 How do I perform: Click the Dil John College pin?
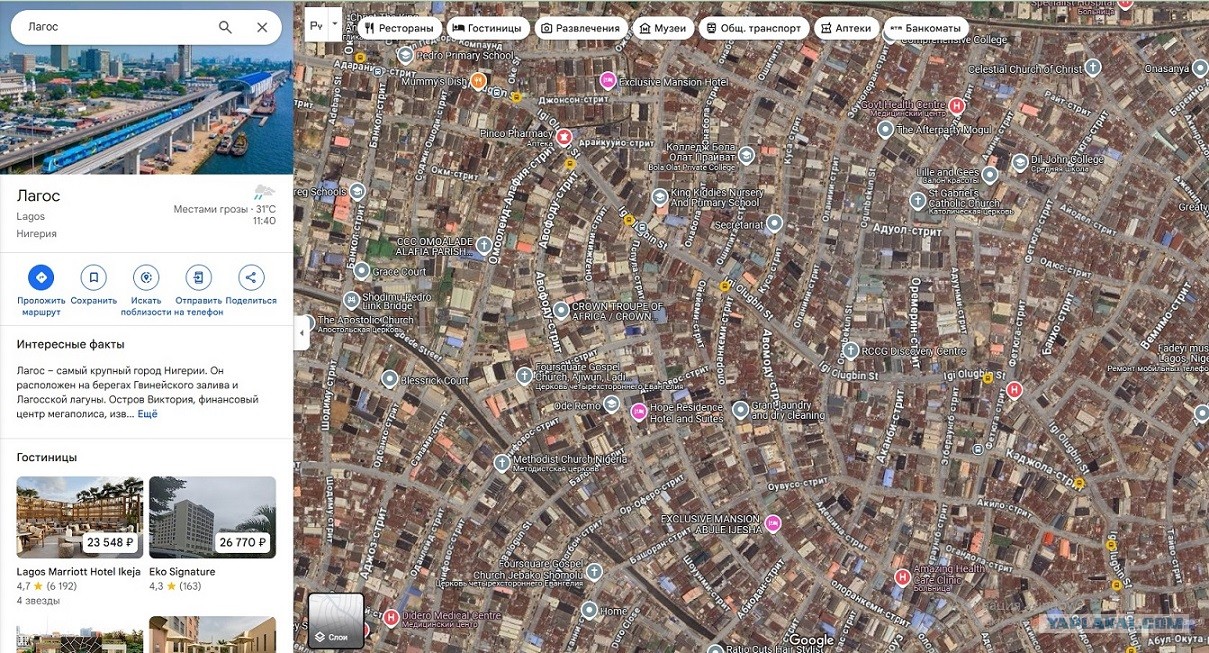[1020, 161]
